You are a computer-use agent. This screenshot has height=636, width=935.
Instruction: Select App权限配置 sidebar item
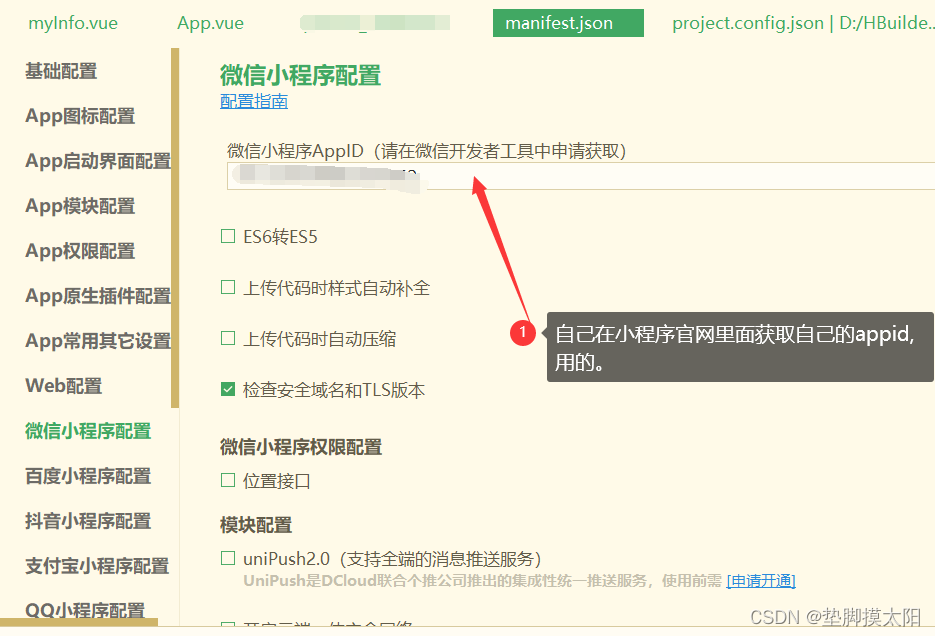coord(80,251)
